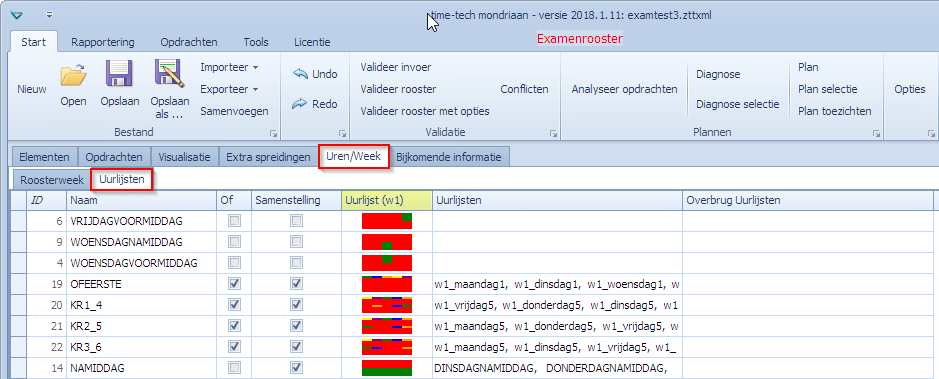Open Conflicten
939x379 pixels.
[525, 89]
